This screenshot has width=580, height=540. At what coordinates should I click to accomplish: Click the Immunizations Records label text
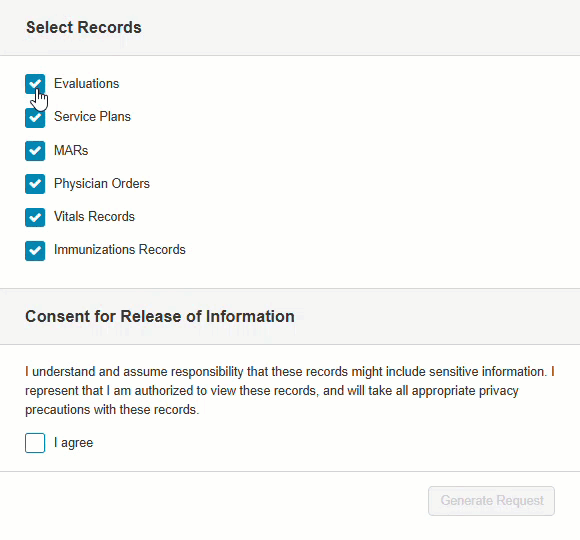pos(119,250)
